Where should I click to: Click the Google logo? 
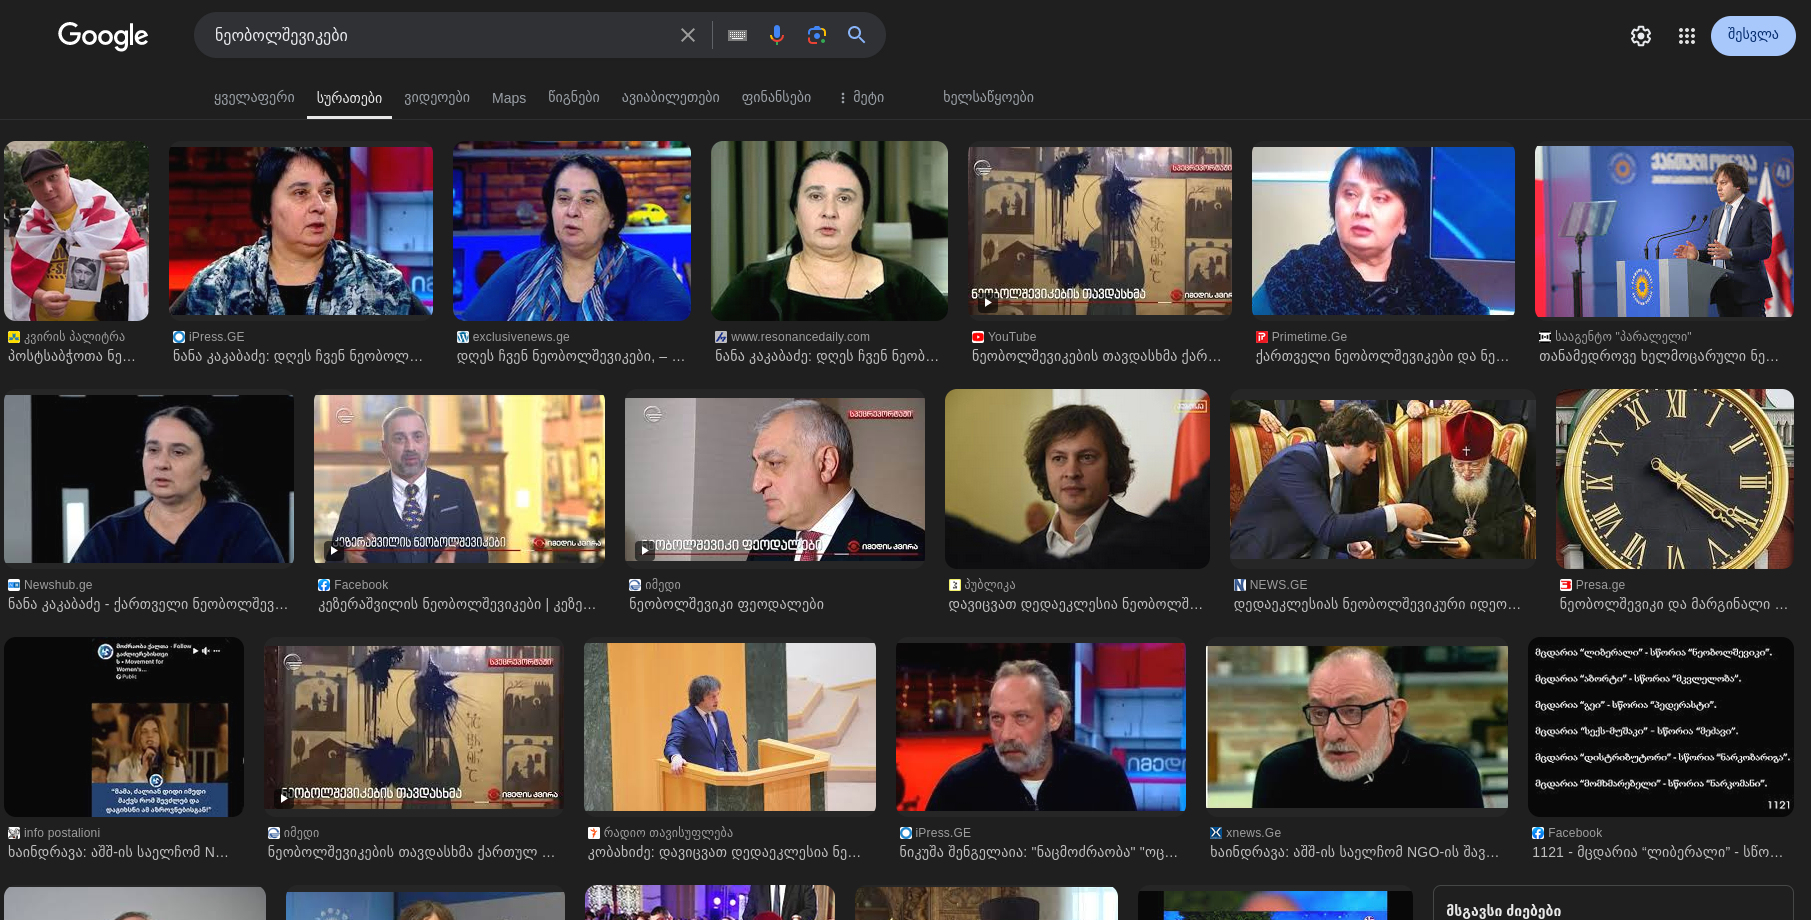coord(103,36)
